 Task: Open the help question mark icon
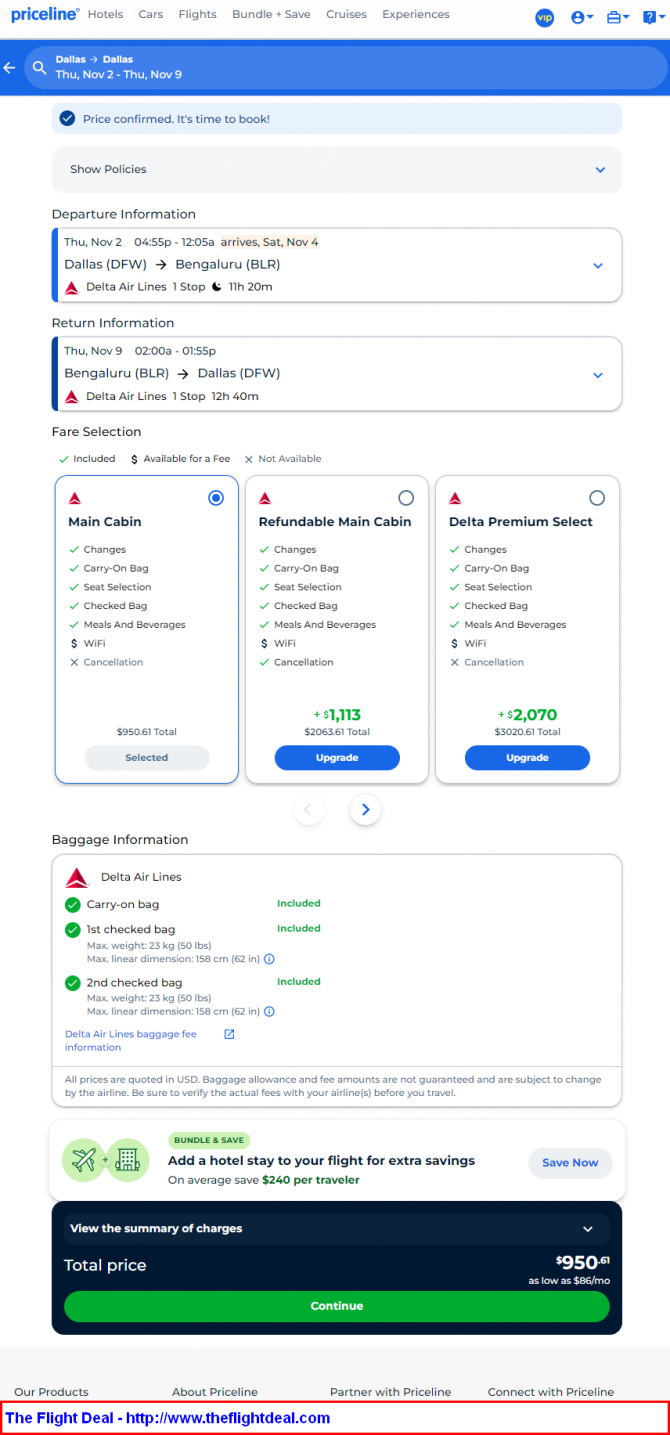pos(652,17)
